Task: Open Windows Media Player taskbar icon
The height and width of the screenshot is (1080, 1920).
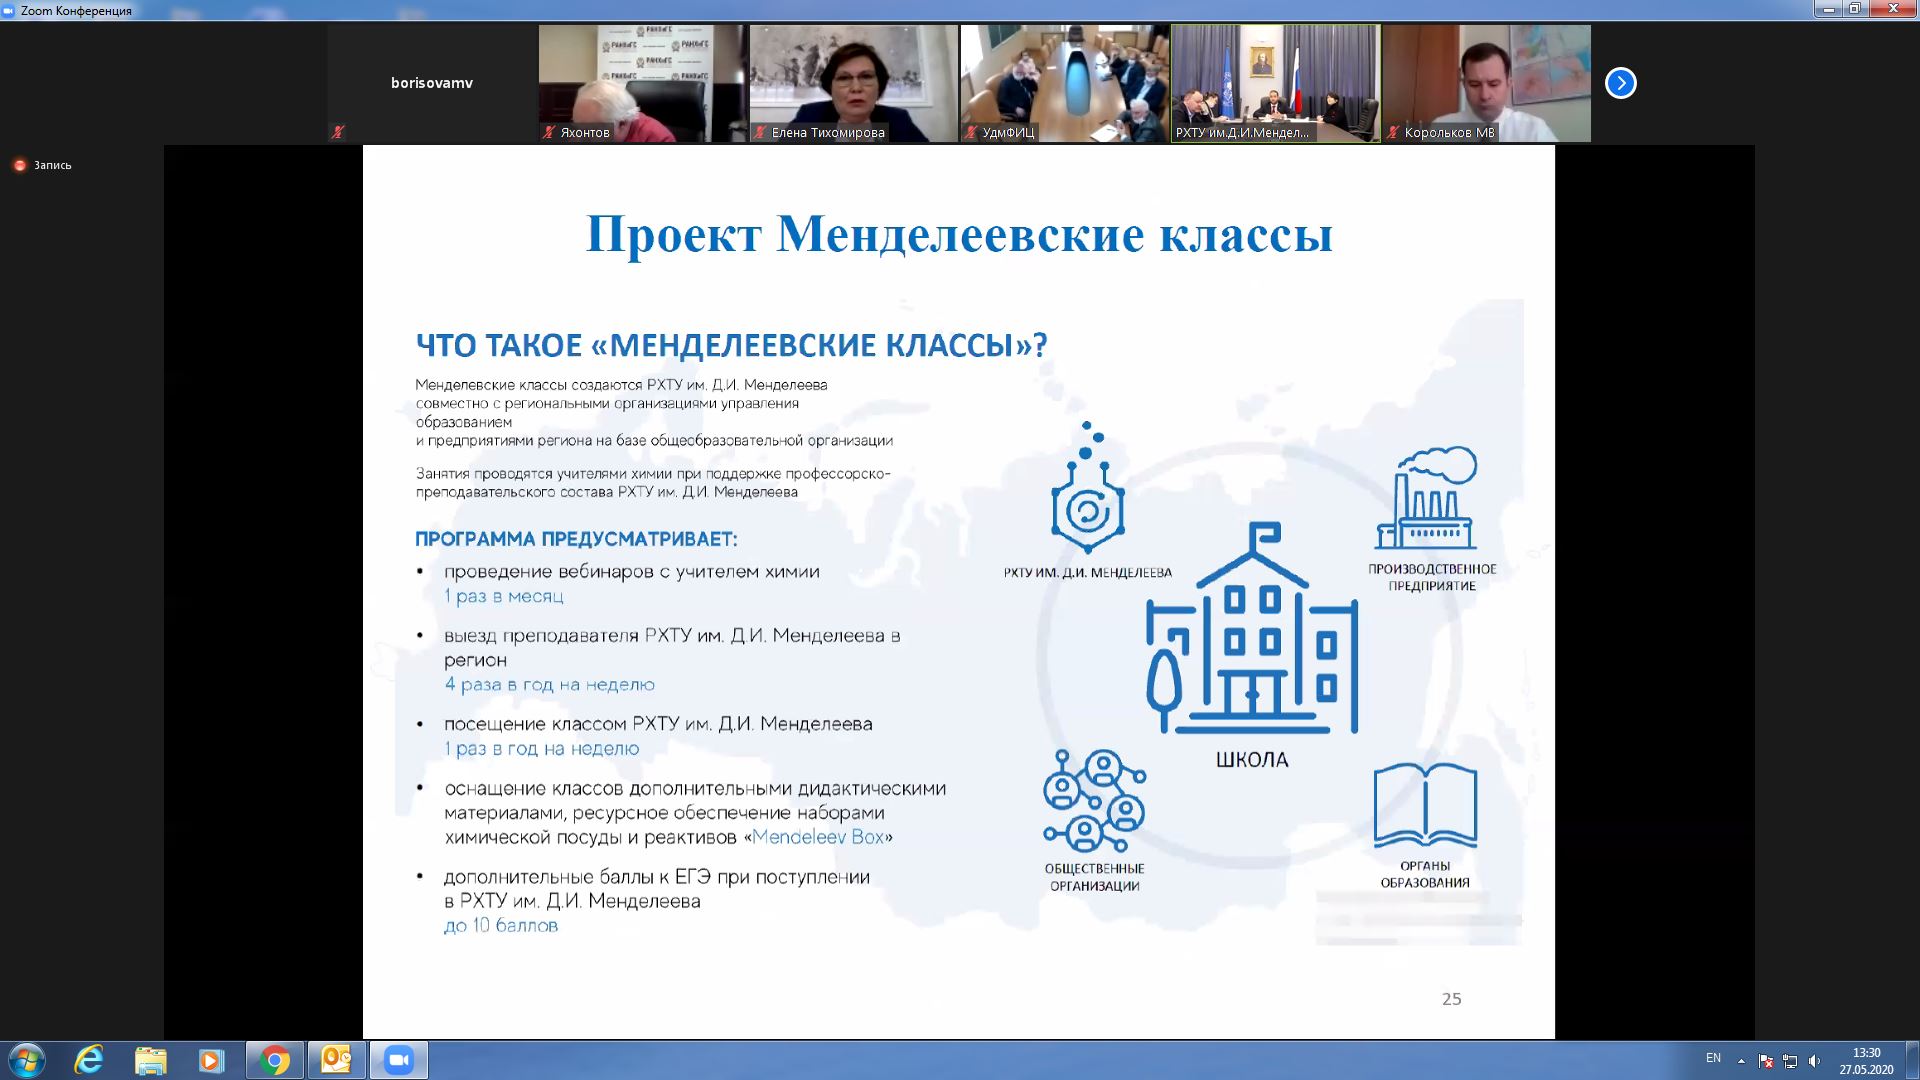Action: pos(211,1060)
